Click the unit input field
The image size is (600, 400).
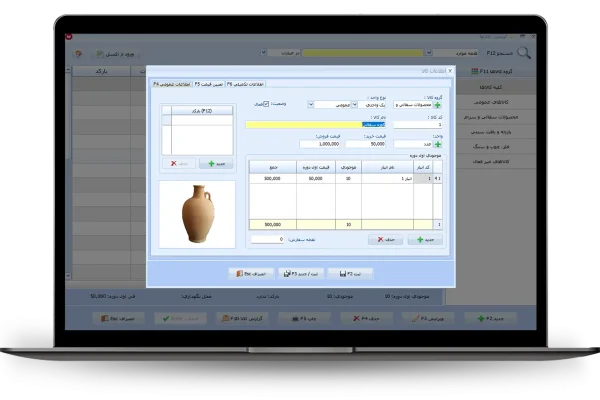pyautogui.click(x=414, y=144)
